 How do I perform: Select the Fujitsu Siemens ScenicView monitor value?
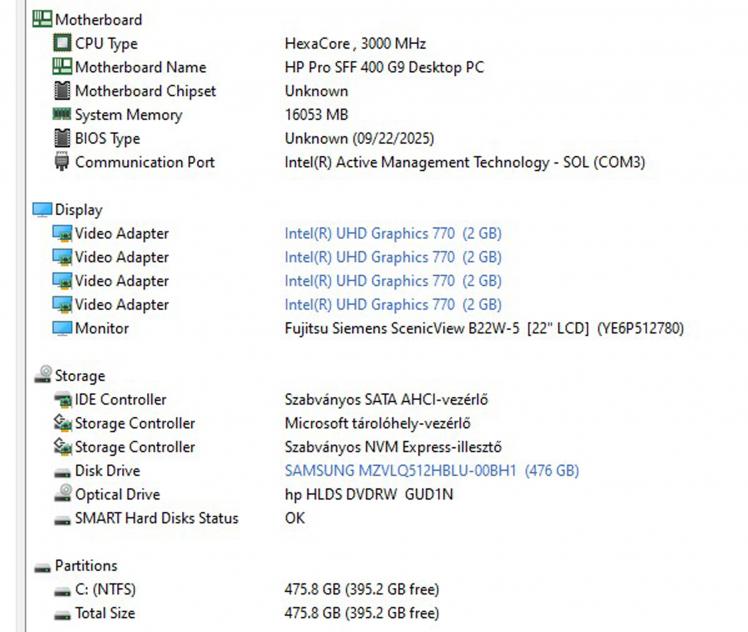[x=484, y=328]
